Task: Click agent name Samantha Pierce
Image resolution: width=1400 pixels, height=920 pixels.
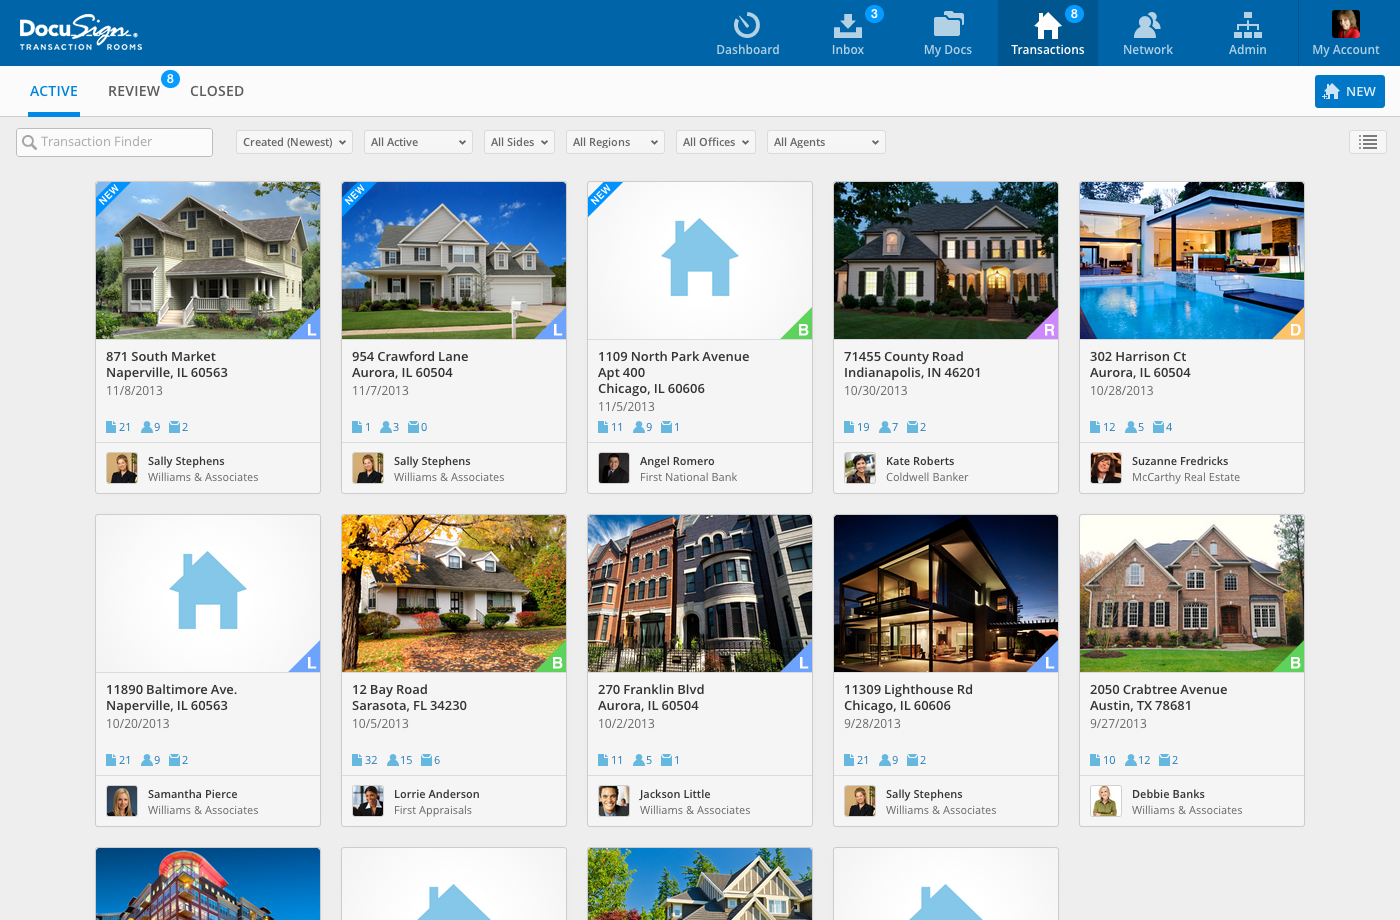Action: click(192, 794)
